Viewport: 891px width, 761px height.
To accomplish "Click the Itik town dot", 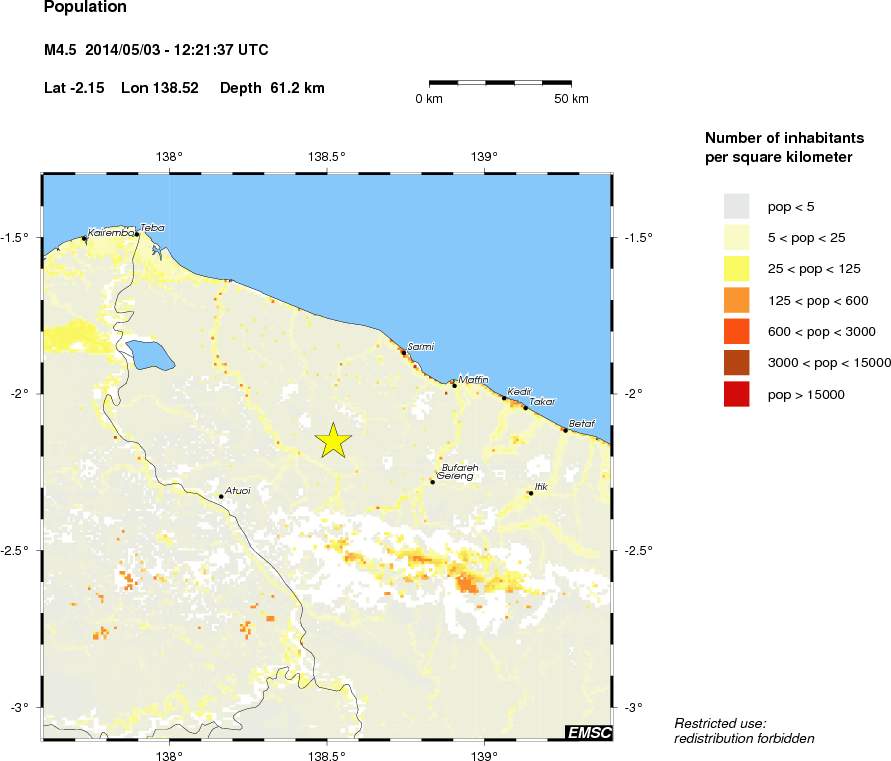I will 531,492.
